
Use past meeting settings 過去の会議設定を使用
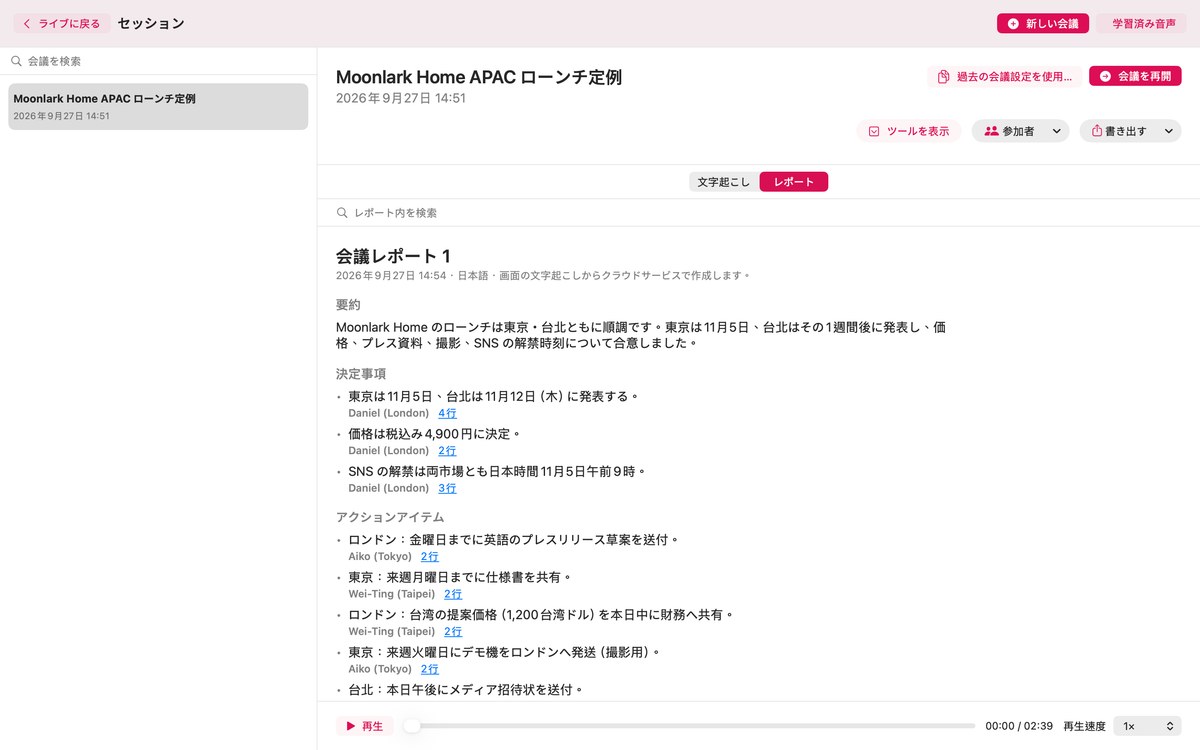point(1004,76)
